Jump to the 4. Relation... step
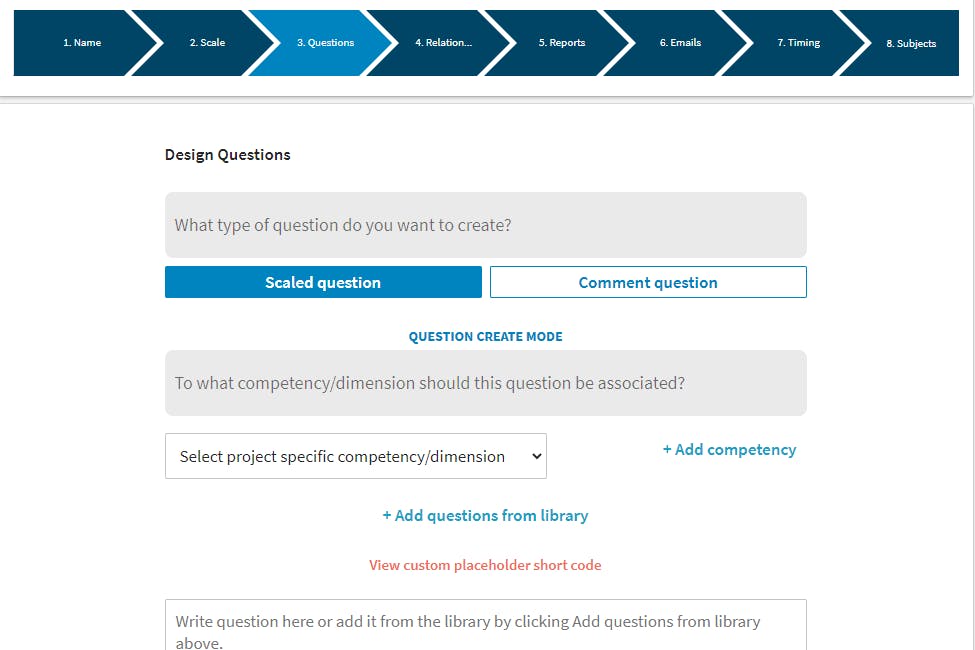 point(443,43)
